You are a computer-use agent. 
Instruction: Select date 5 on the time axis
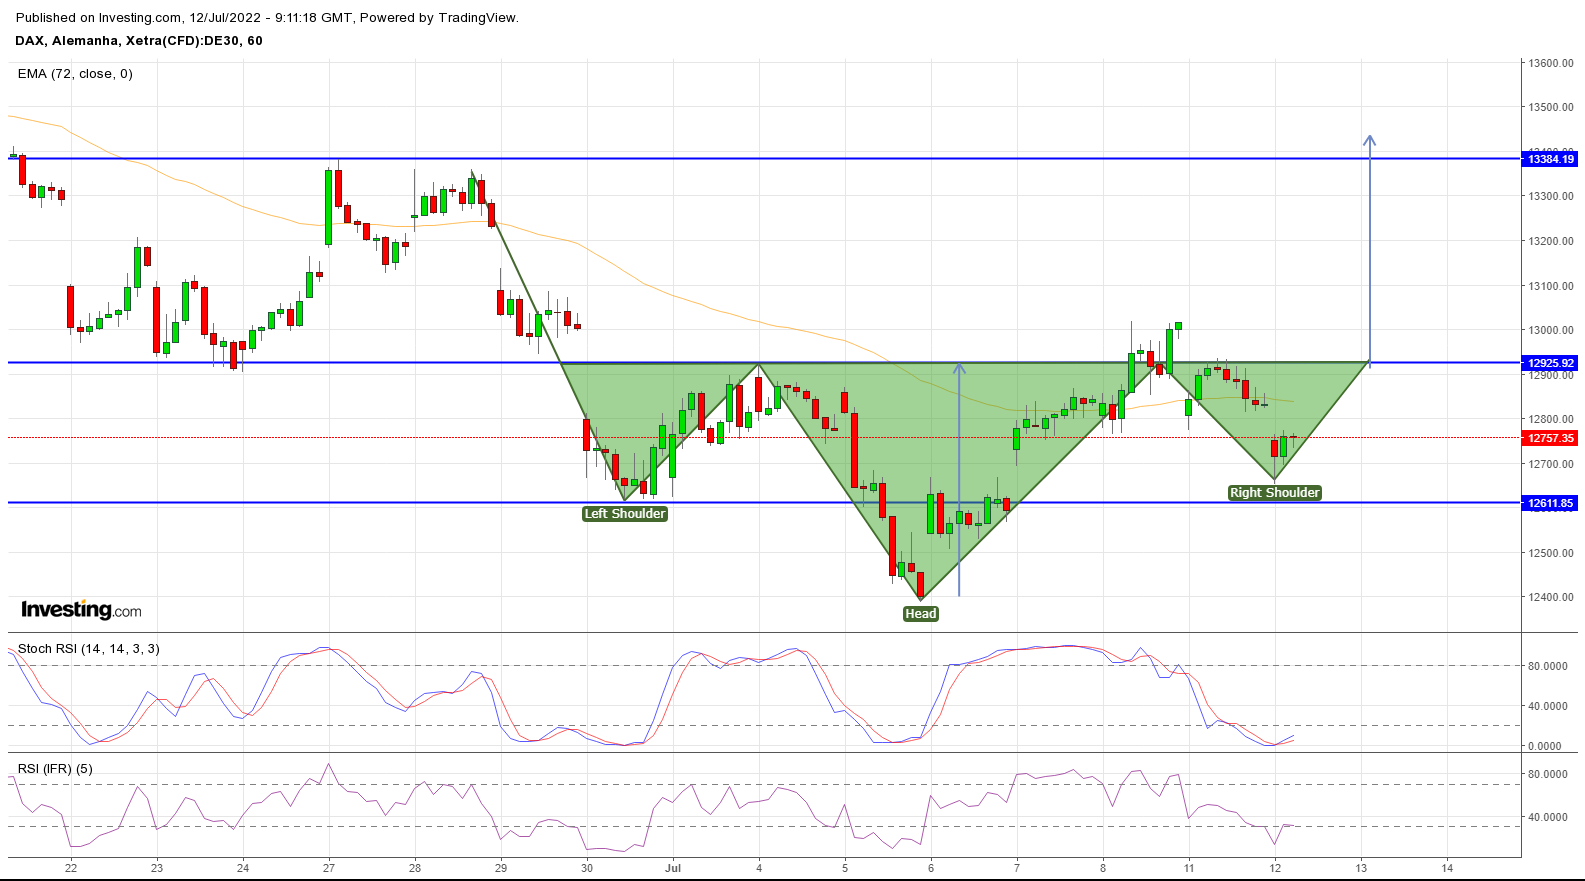(845, 868)
